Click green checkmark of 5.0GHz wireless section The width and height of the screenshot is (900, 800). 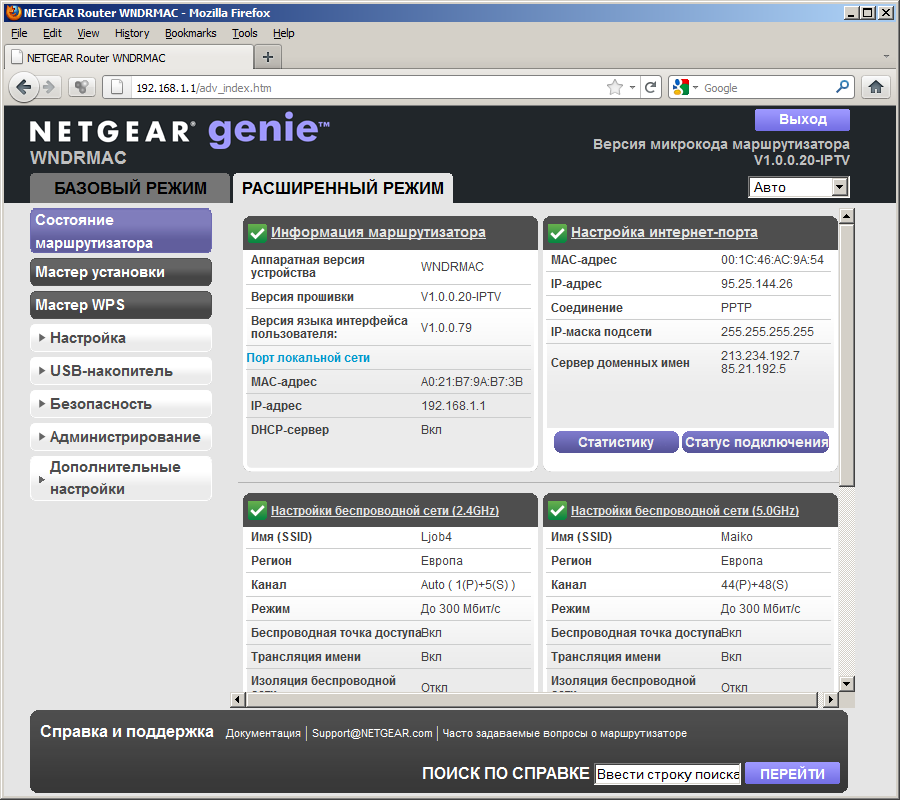(x=557, y=510)
